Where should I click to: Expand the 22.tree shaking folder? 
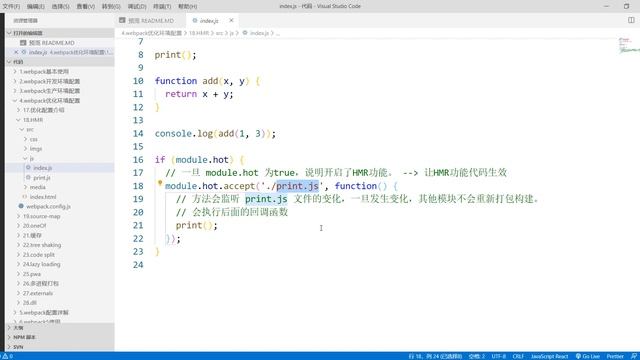pyautogui.click(x=60, y=245)
